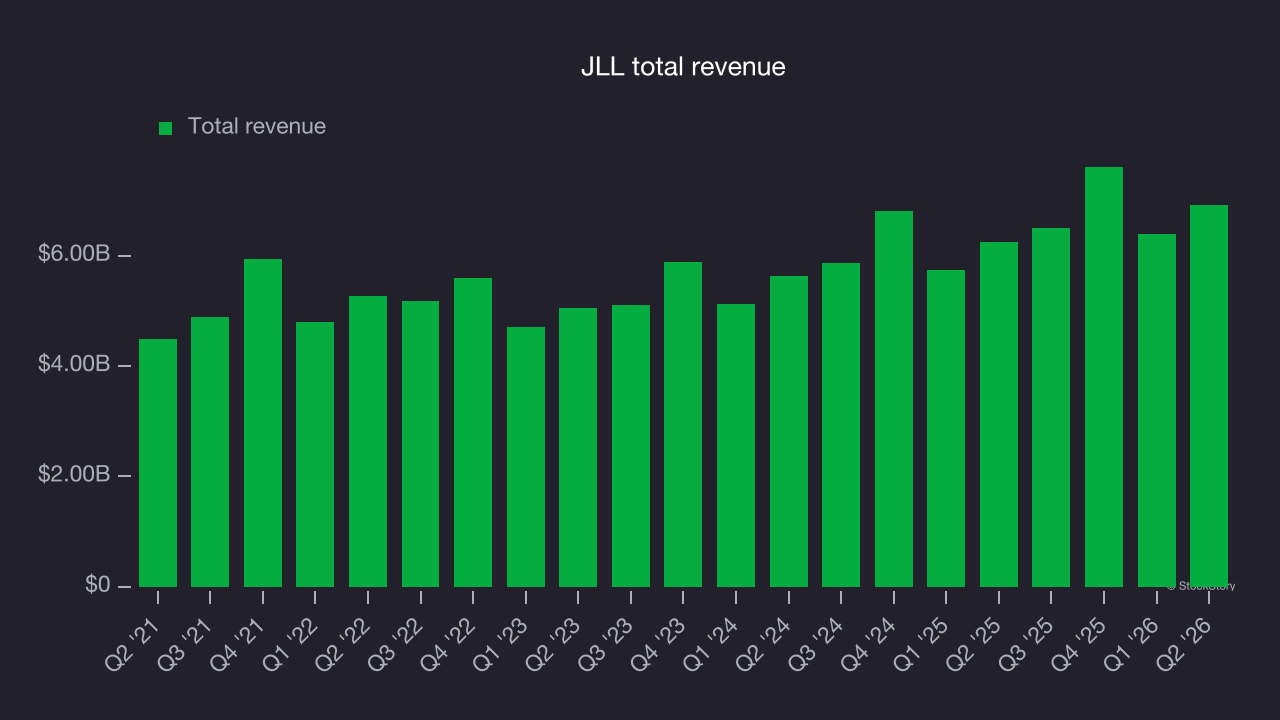Select the Q1 '24 revenue bar
Viewport: 1280px width, 720px height.
pyautogui.click(x=736, y=445)
